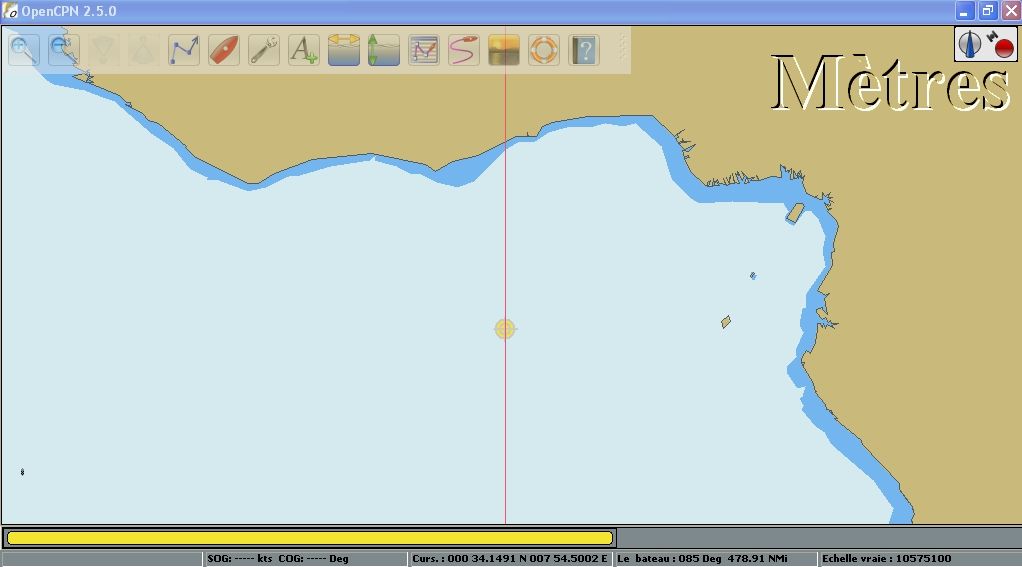Click the cursor coordinates status field

pos(509,559)
